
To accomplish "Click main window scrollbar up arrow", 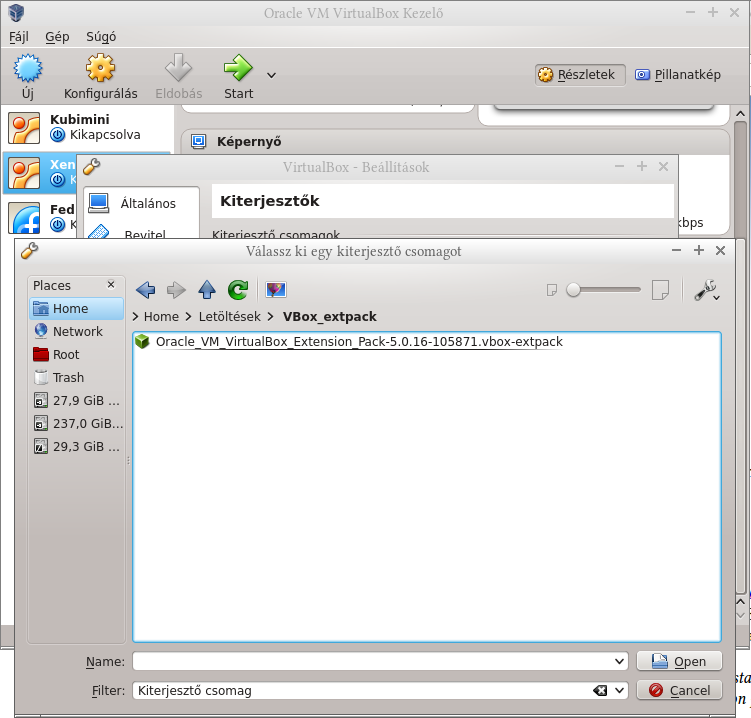I will [x=740, y=114].
